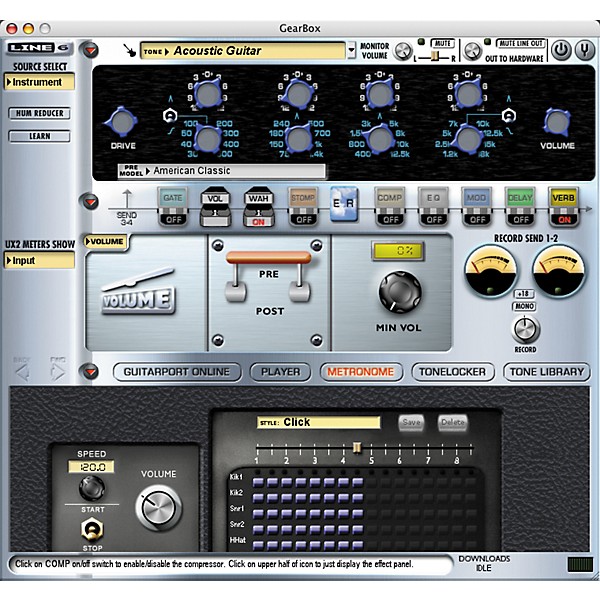Select the COMP compressor effect icon
Screen dimensions: 600x600
(389, 198)
